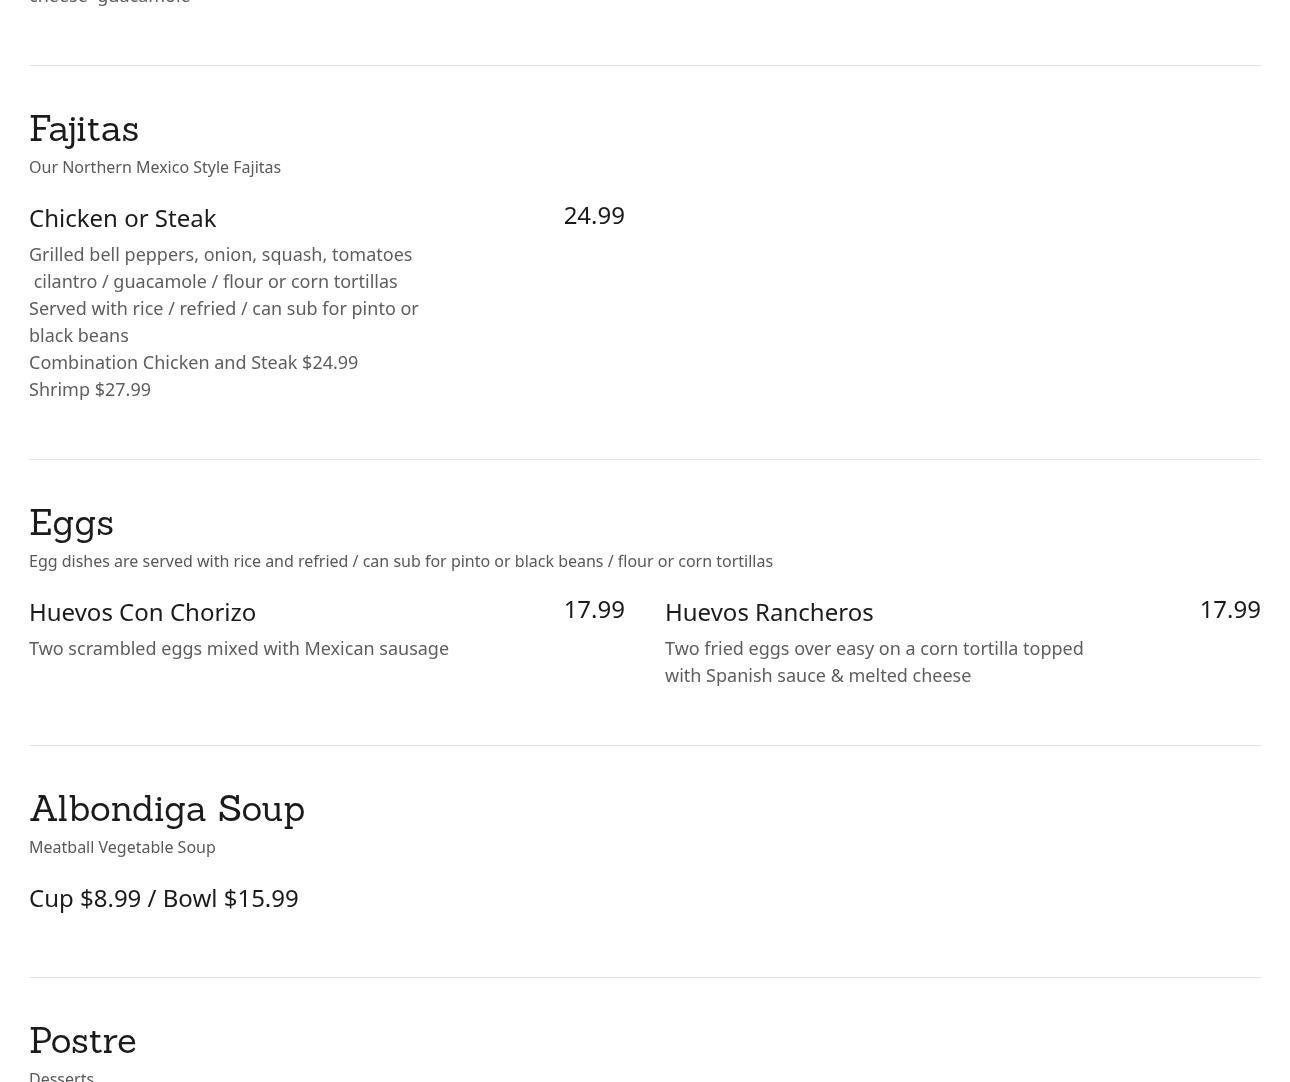The image size is (1290, 1082).
Task: Click the 'cilantro / guacamole / flour or corn tortillas' line
Action: (215, 281)
